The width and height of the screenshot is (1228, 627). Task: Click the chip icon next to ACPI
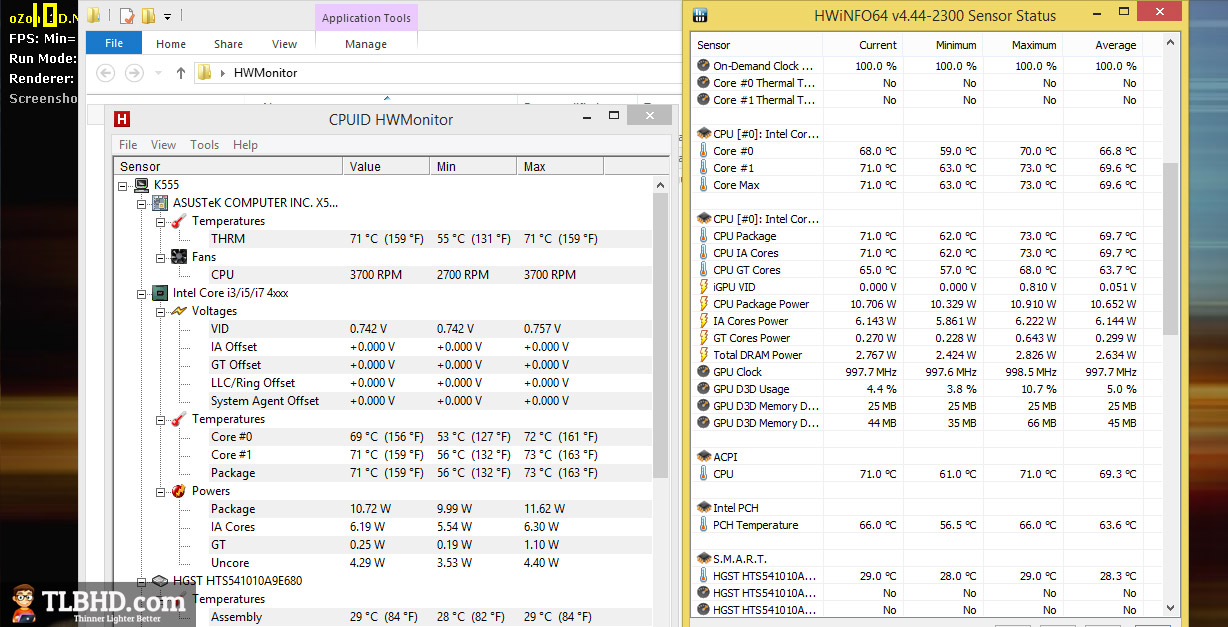(x=703, y=457)
